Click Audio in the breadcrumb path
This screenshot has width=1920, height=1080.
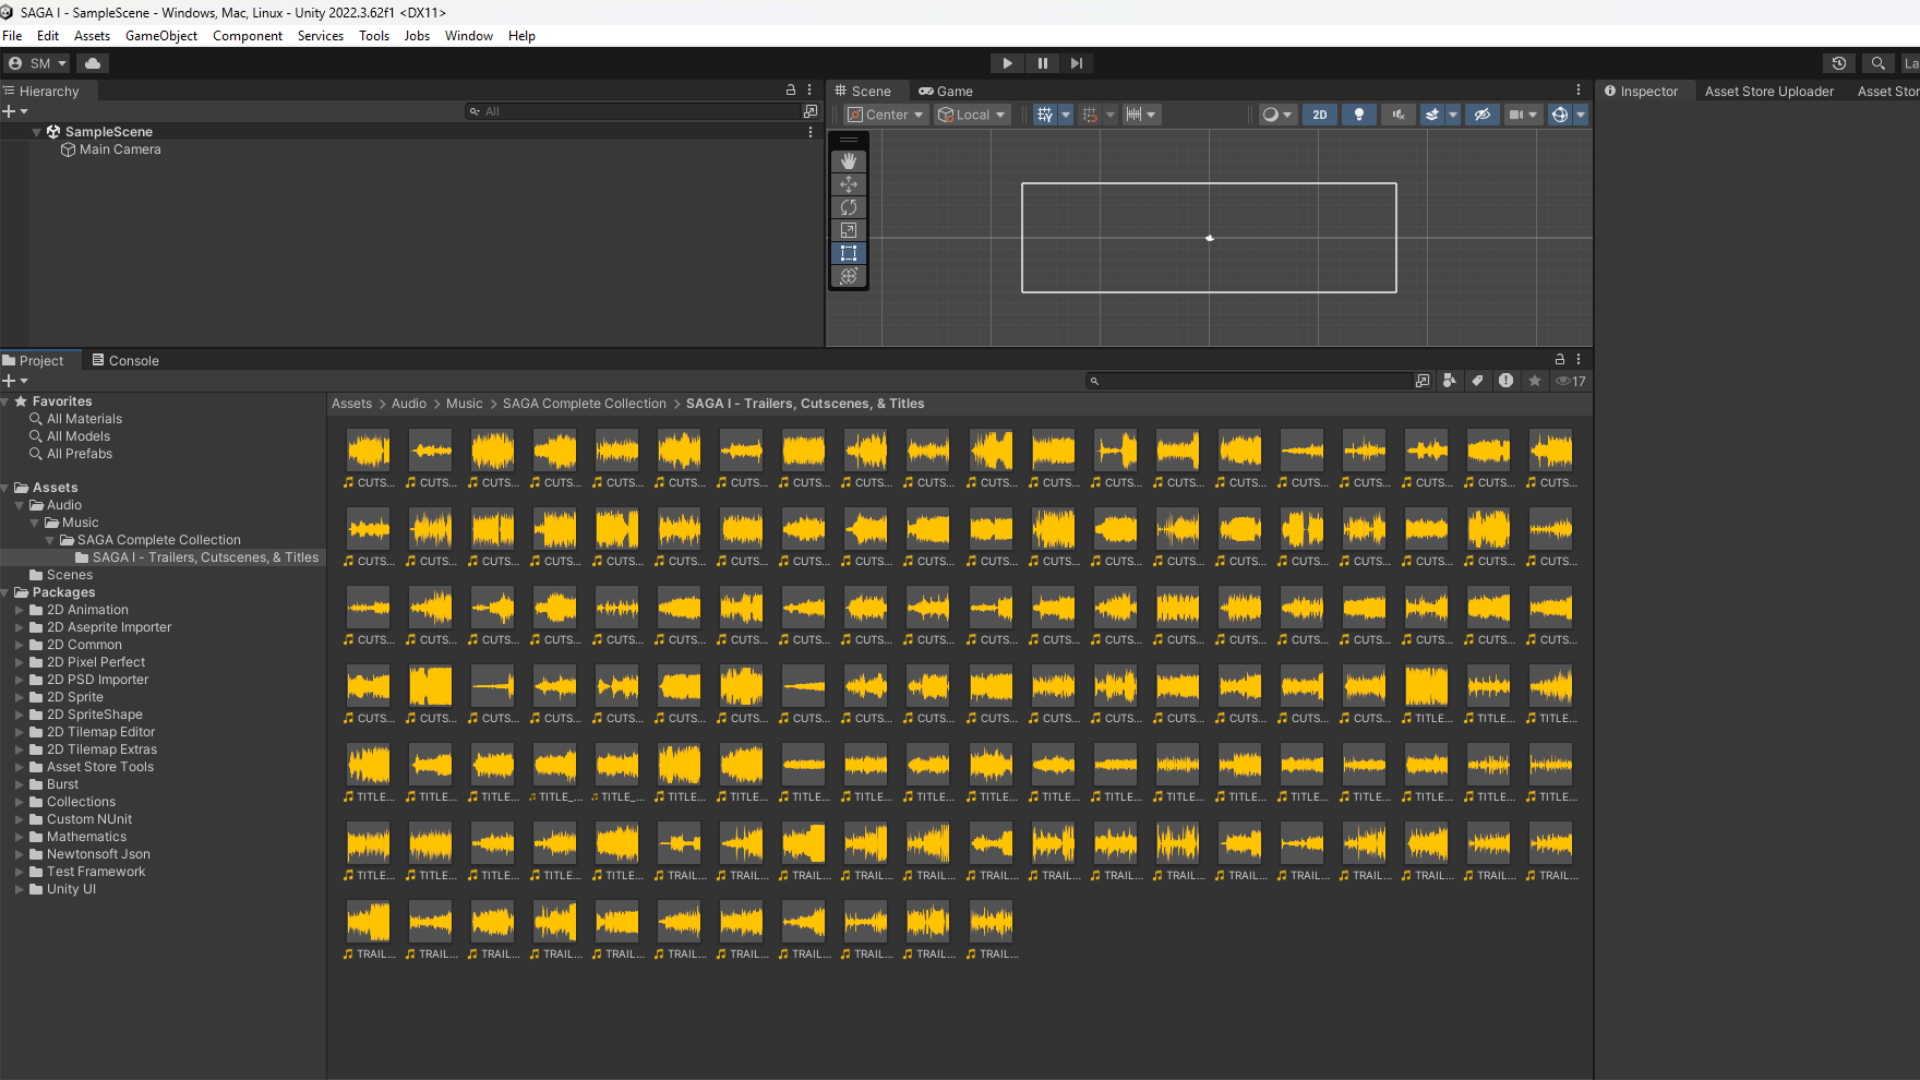coord(408,404)
